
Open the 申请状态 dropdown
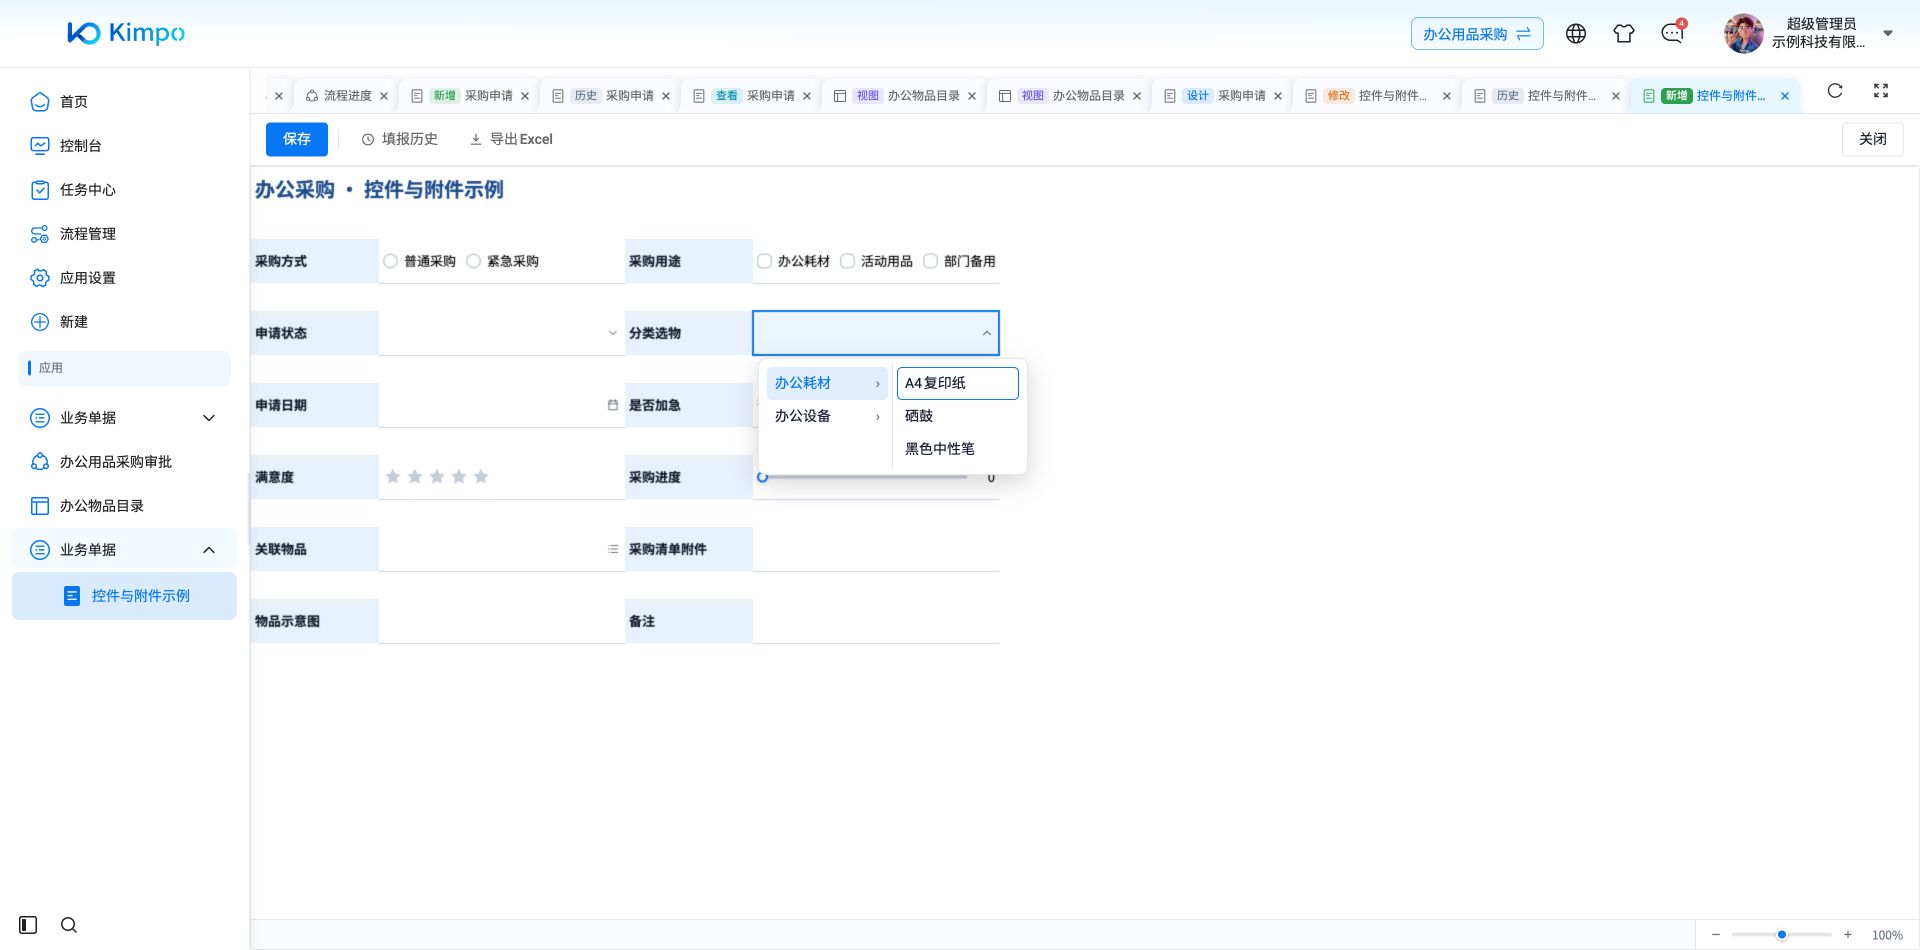coord(502,333)
